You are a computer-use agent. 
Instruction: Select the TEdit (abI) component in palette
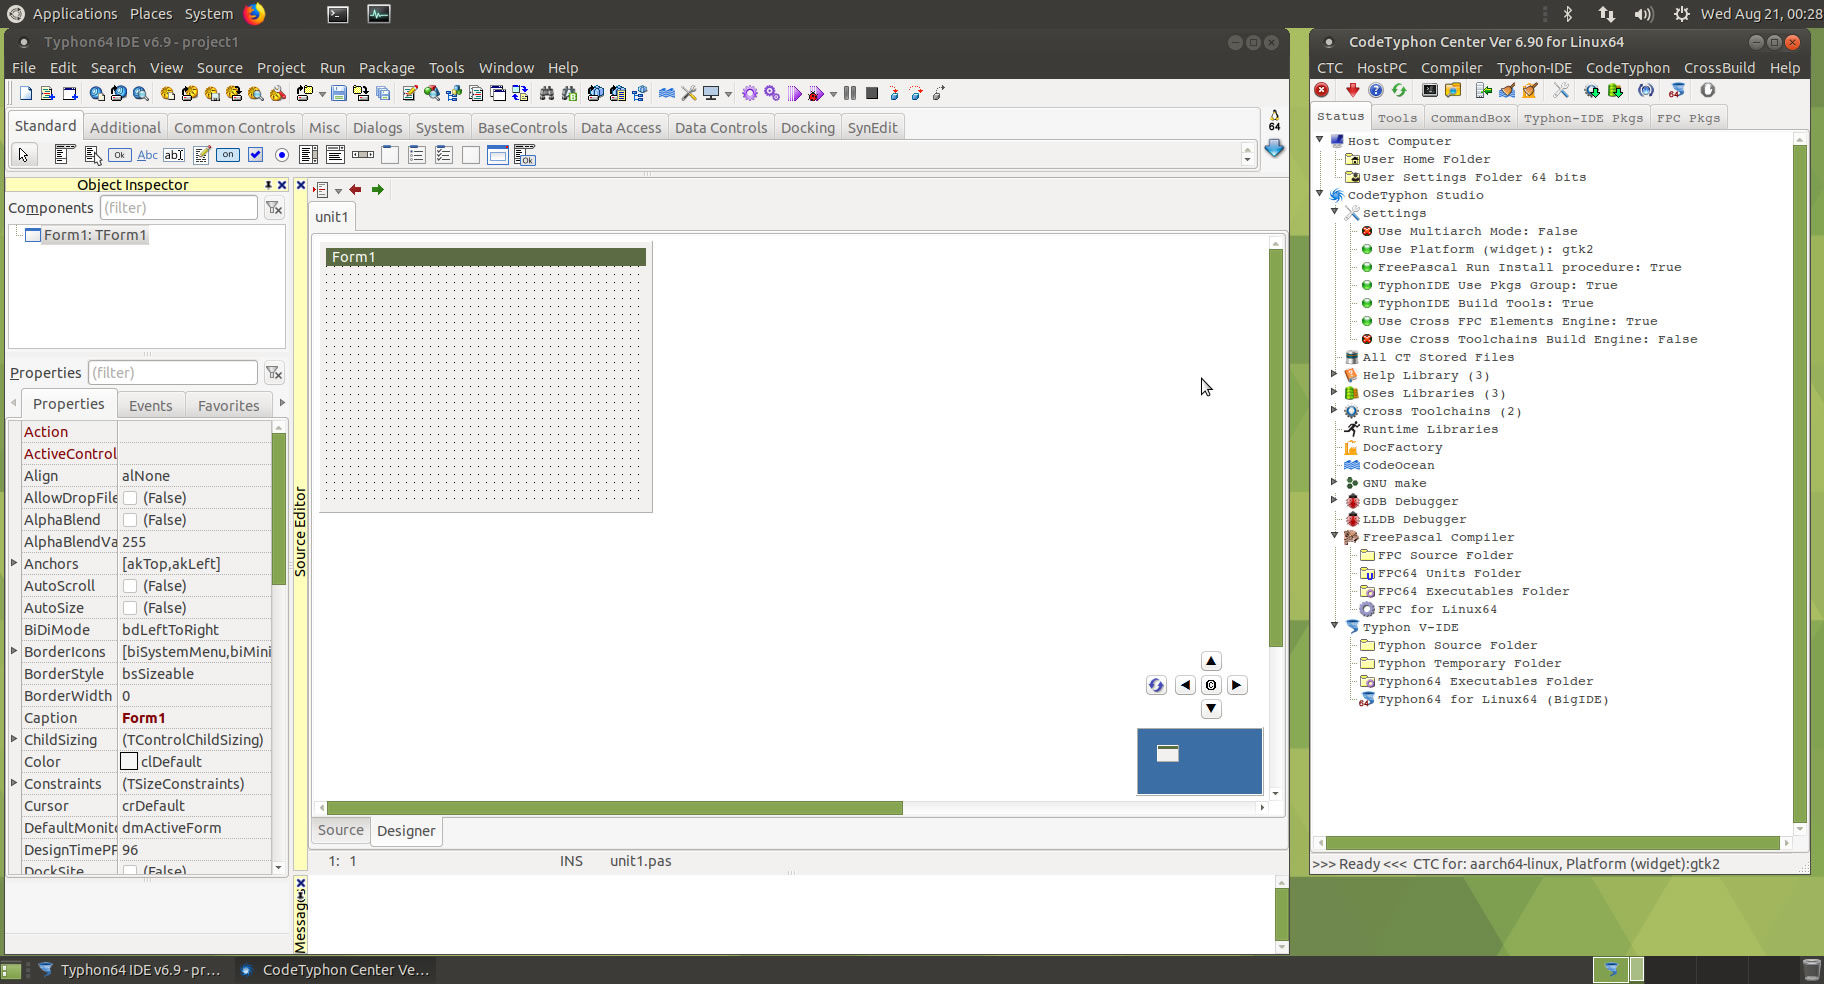tap(174, 155)
